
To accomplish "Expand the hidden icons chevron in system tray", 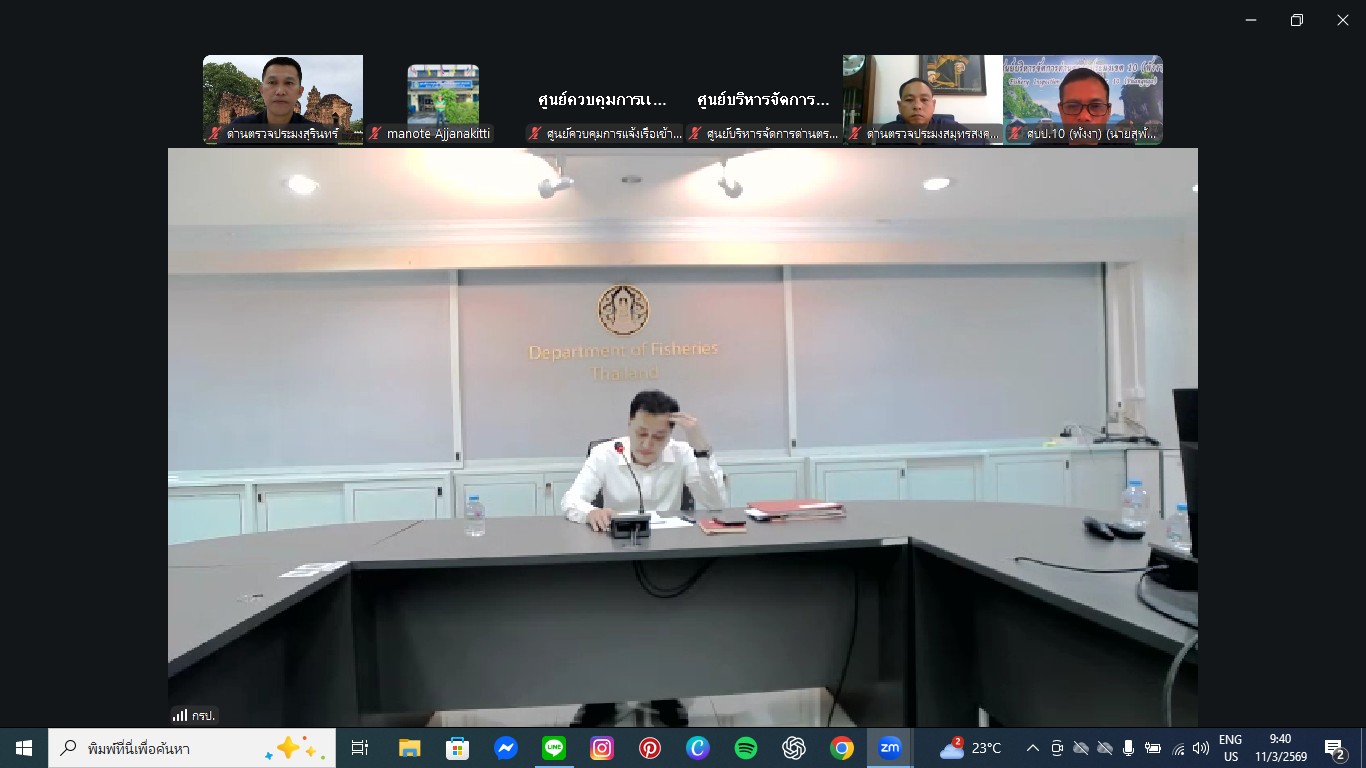I will coord(1031,747).
